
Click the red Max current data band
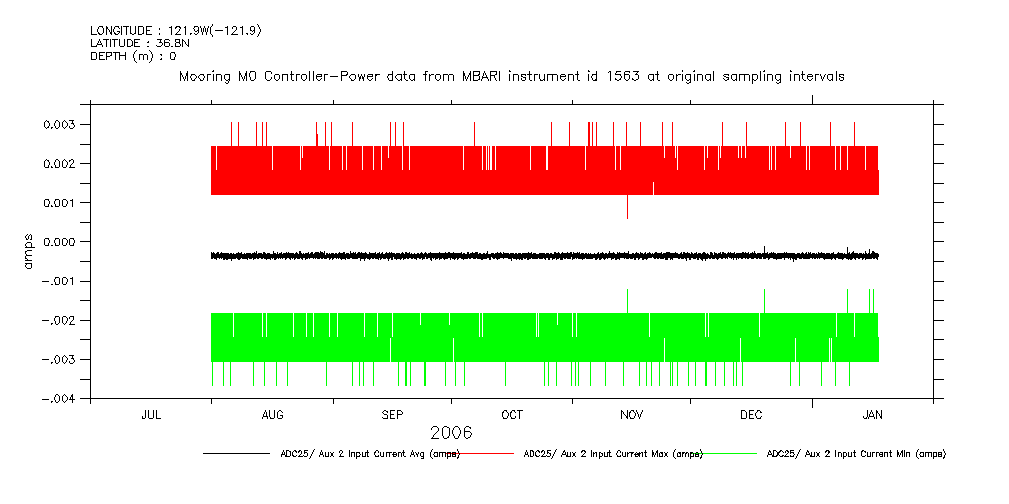click(x=544, y=170)
